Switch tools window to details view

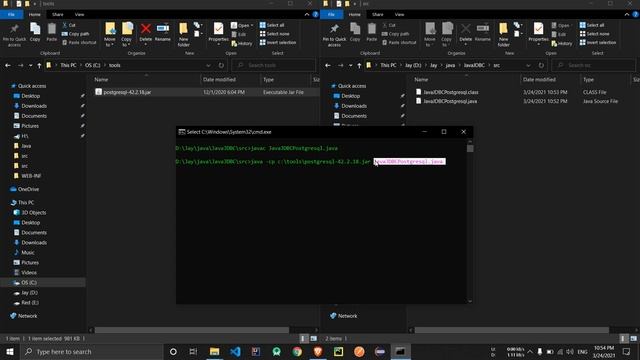(x=303, y=338)
